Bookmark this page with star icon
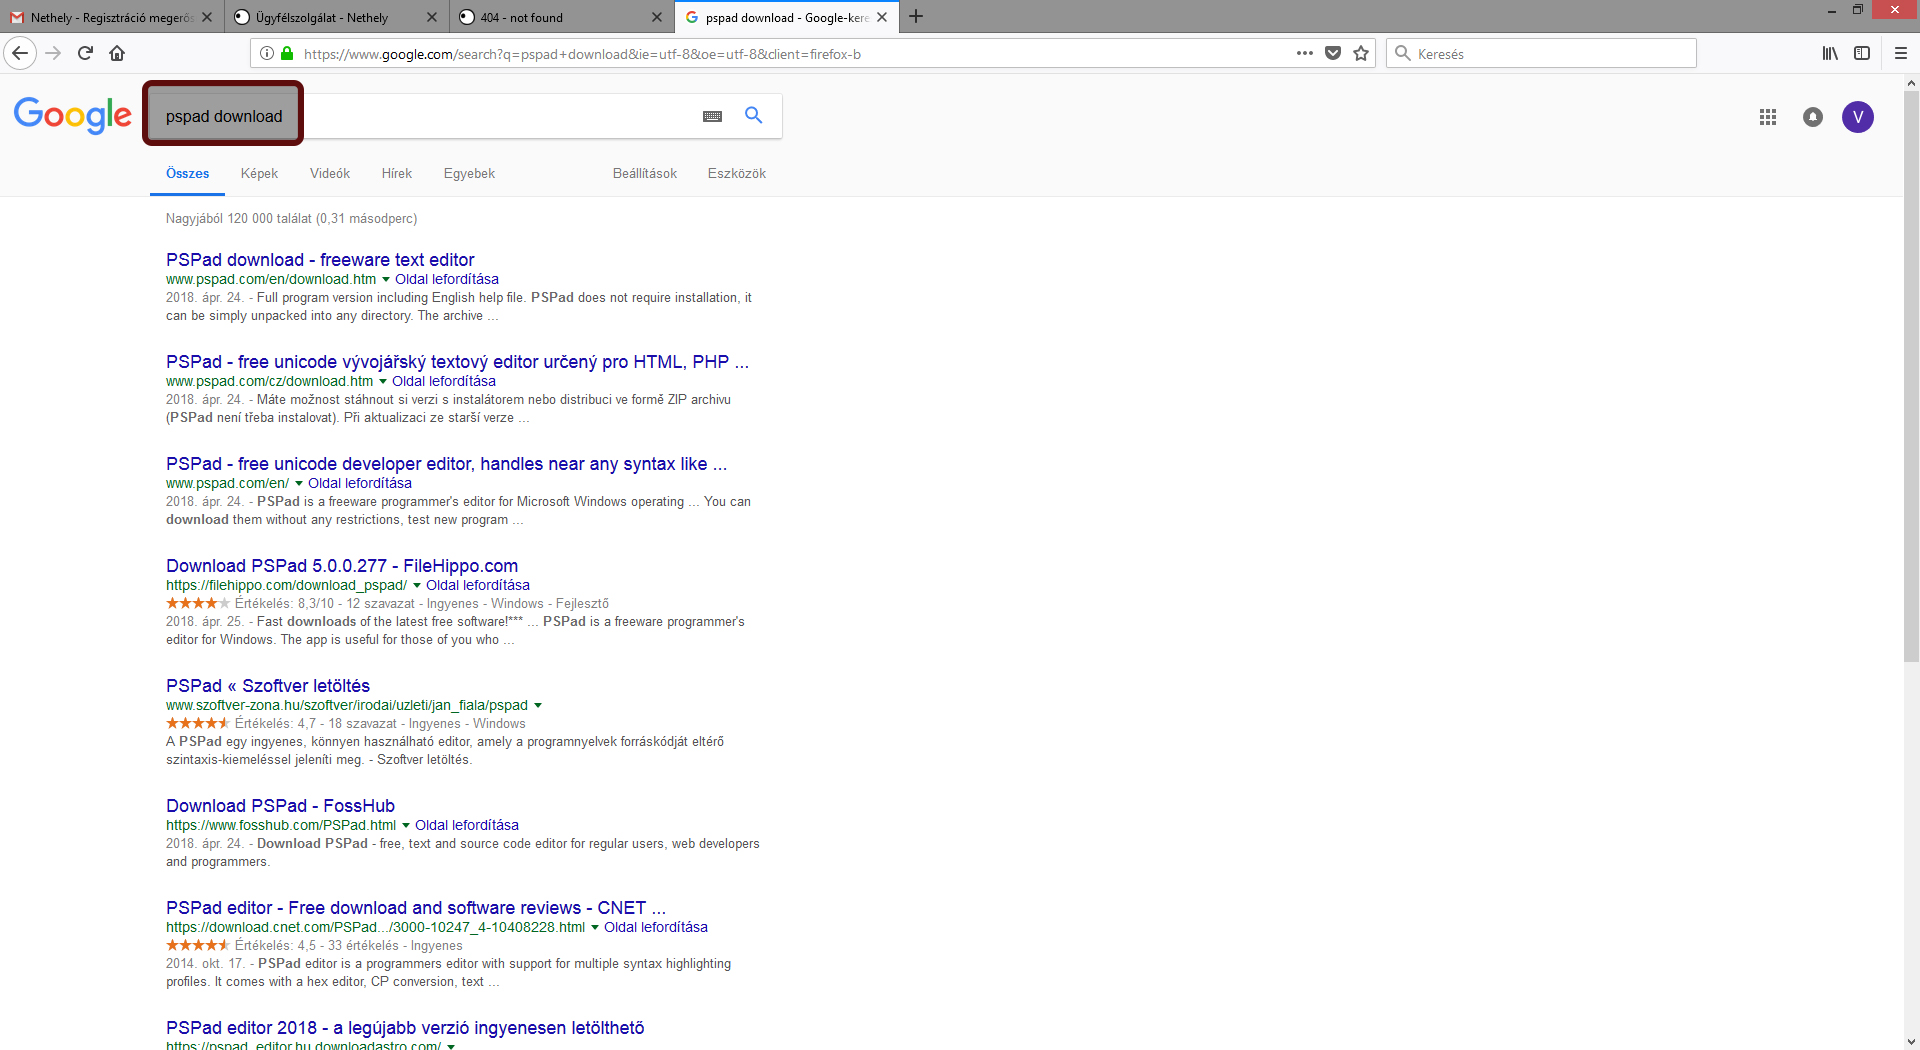1920x1050 pixels. click(1360, 54)
